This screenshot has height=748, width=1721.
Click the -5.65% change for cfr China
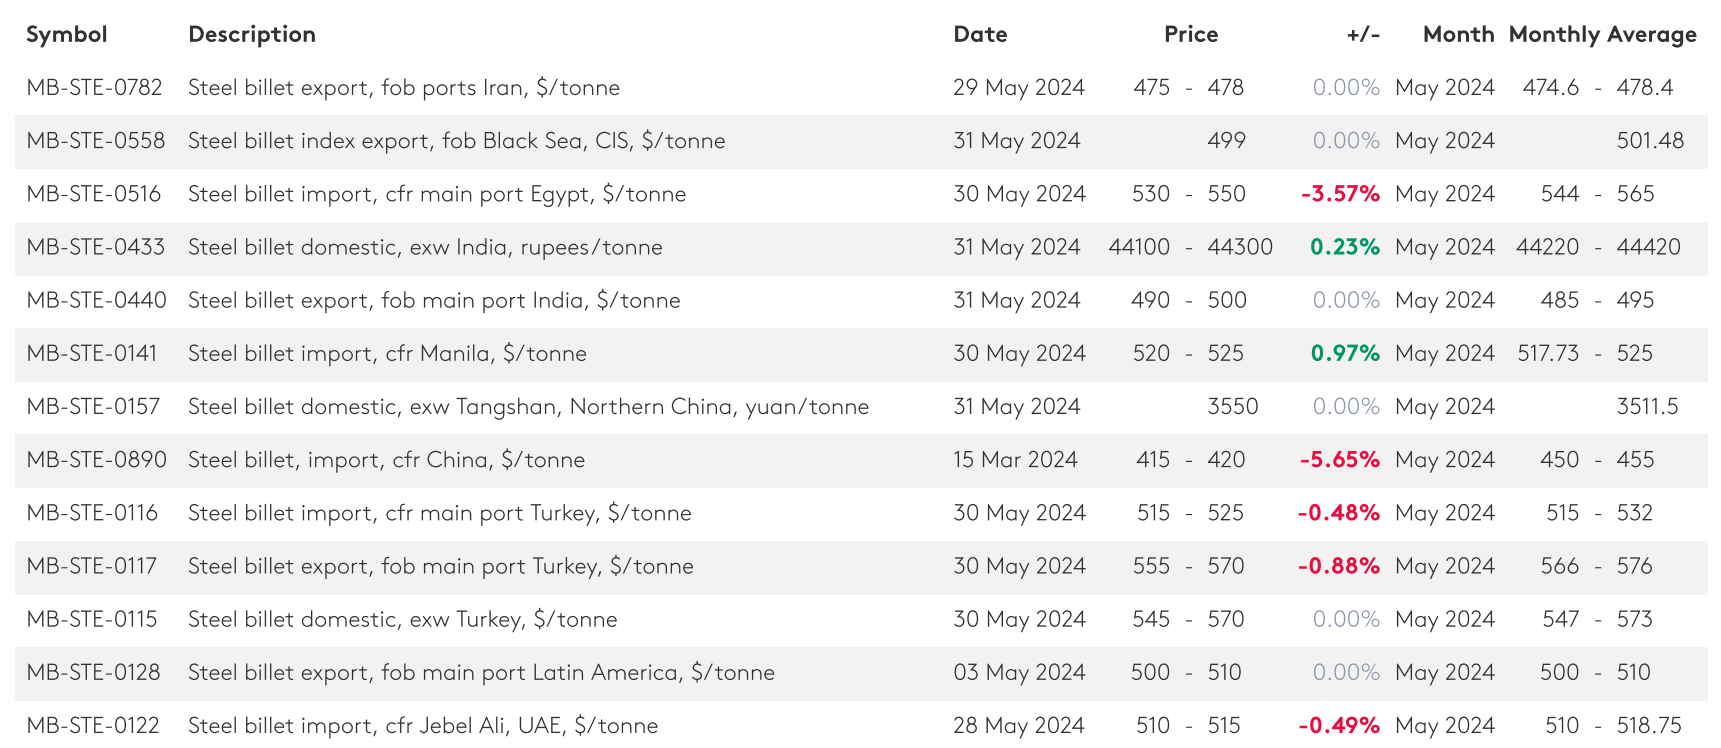click(1339, 460)
